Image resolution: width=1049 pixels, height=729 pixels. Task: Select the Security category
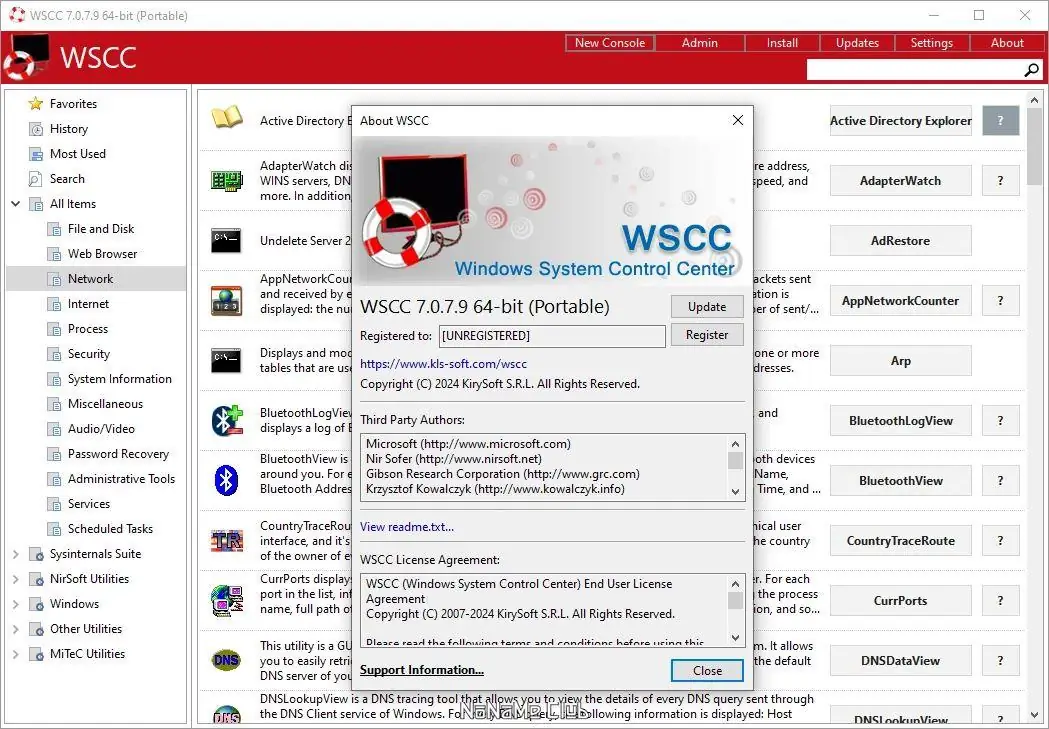(89, 354)
